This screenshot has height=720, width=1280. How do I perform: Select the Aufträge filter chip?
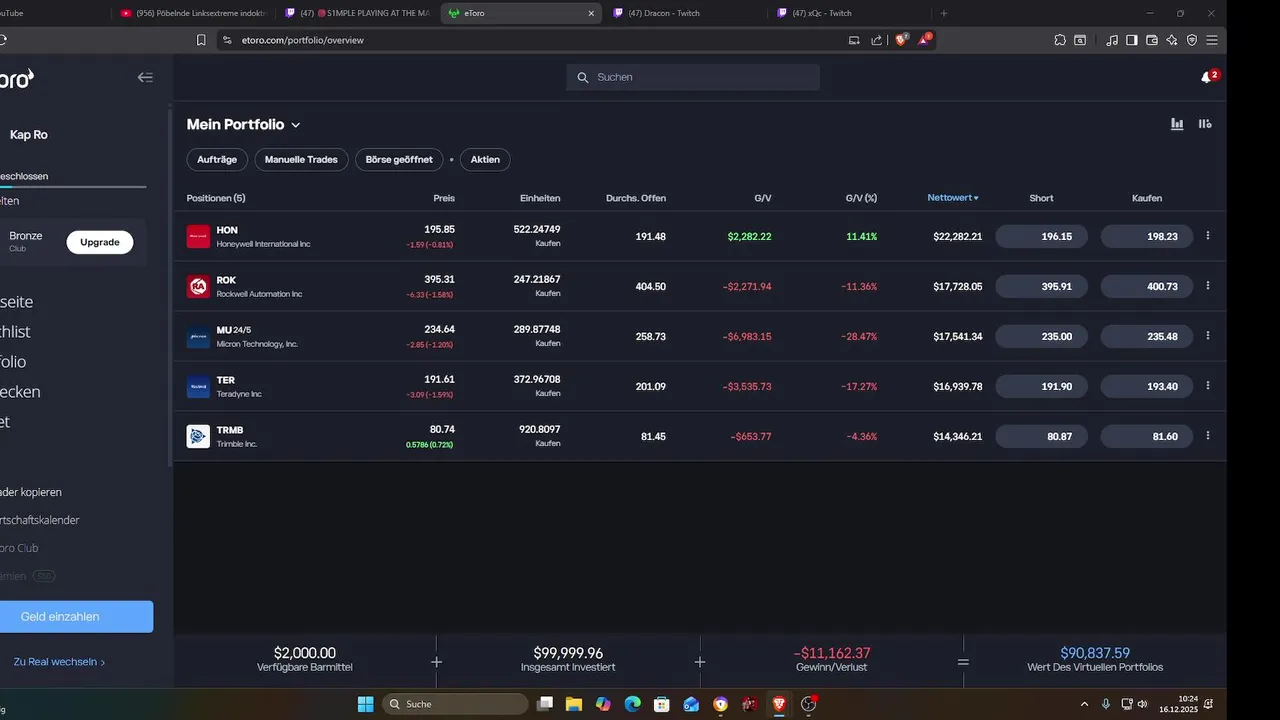point(217,159)
